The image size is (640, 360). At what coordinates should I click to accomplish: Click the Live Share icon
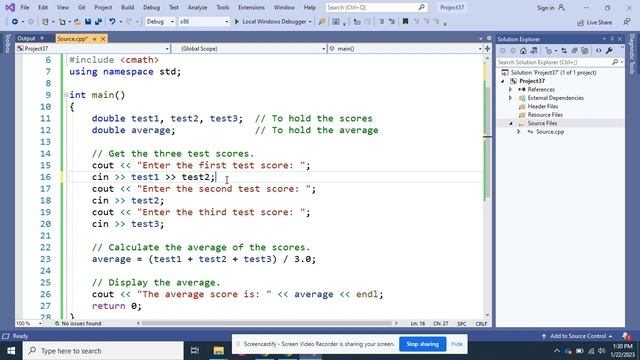click(580, 22)
